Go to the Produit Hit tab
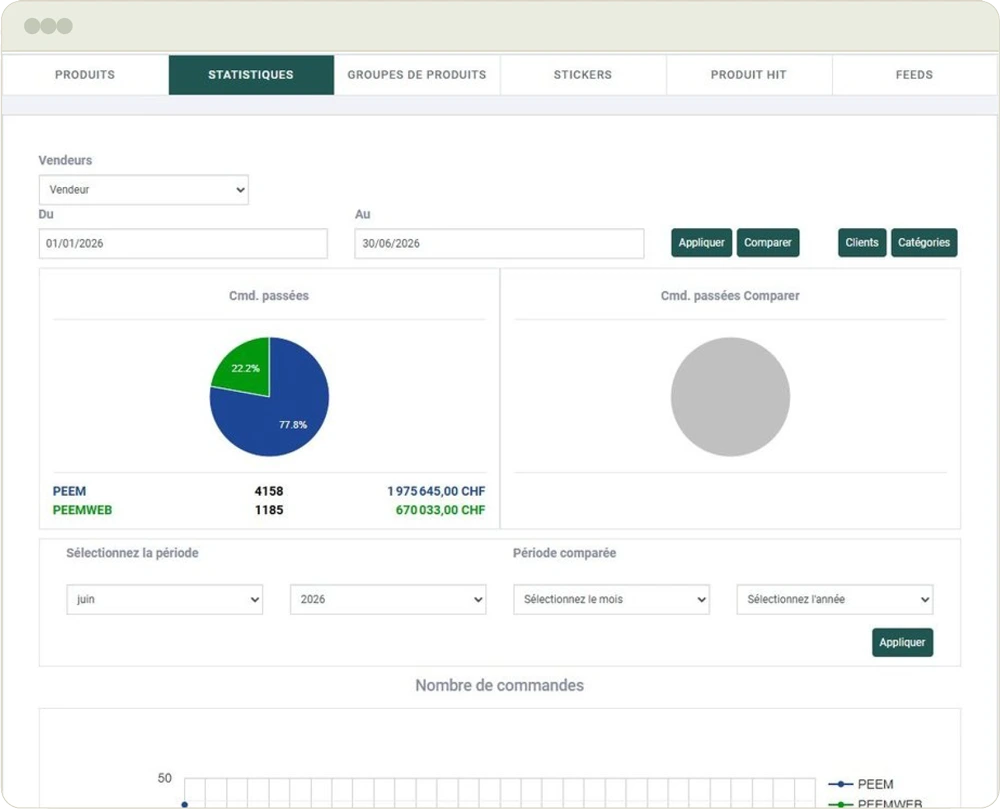This screenshot has height=809, width=1000. pyautogui.click(x=748, y=75)
